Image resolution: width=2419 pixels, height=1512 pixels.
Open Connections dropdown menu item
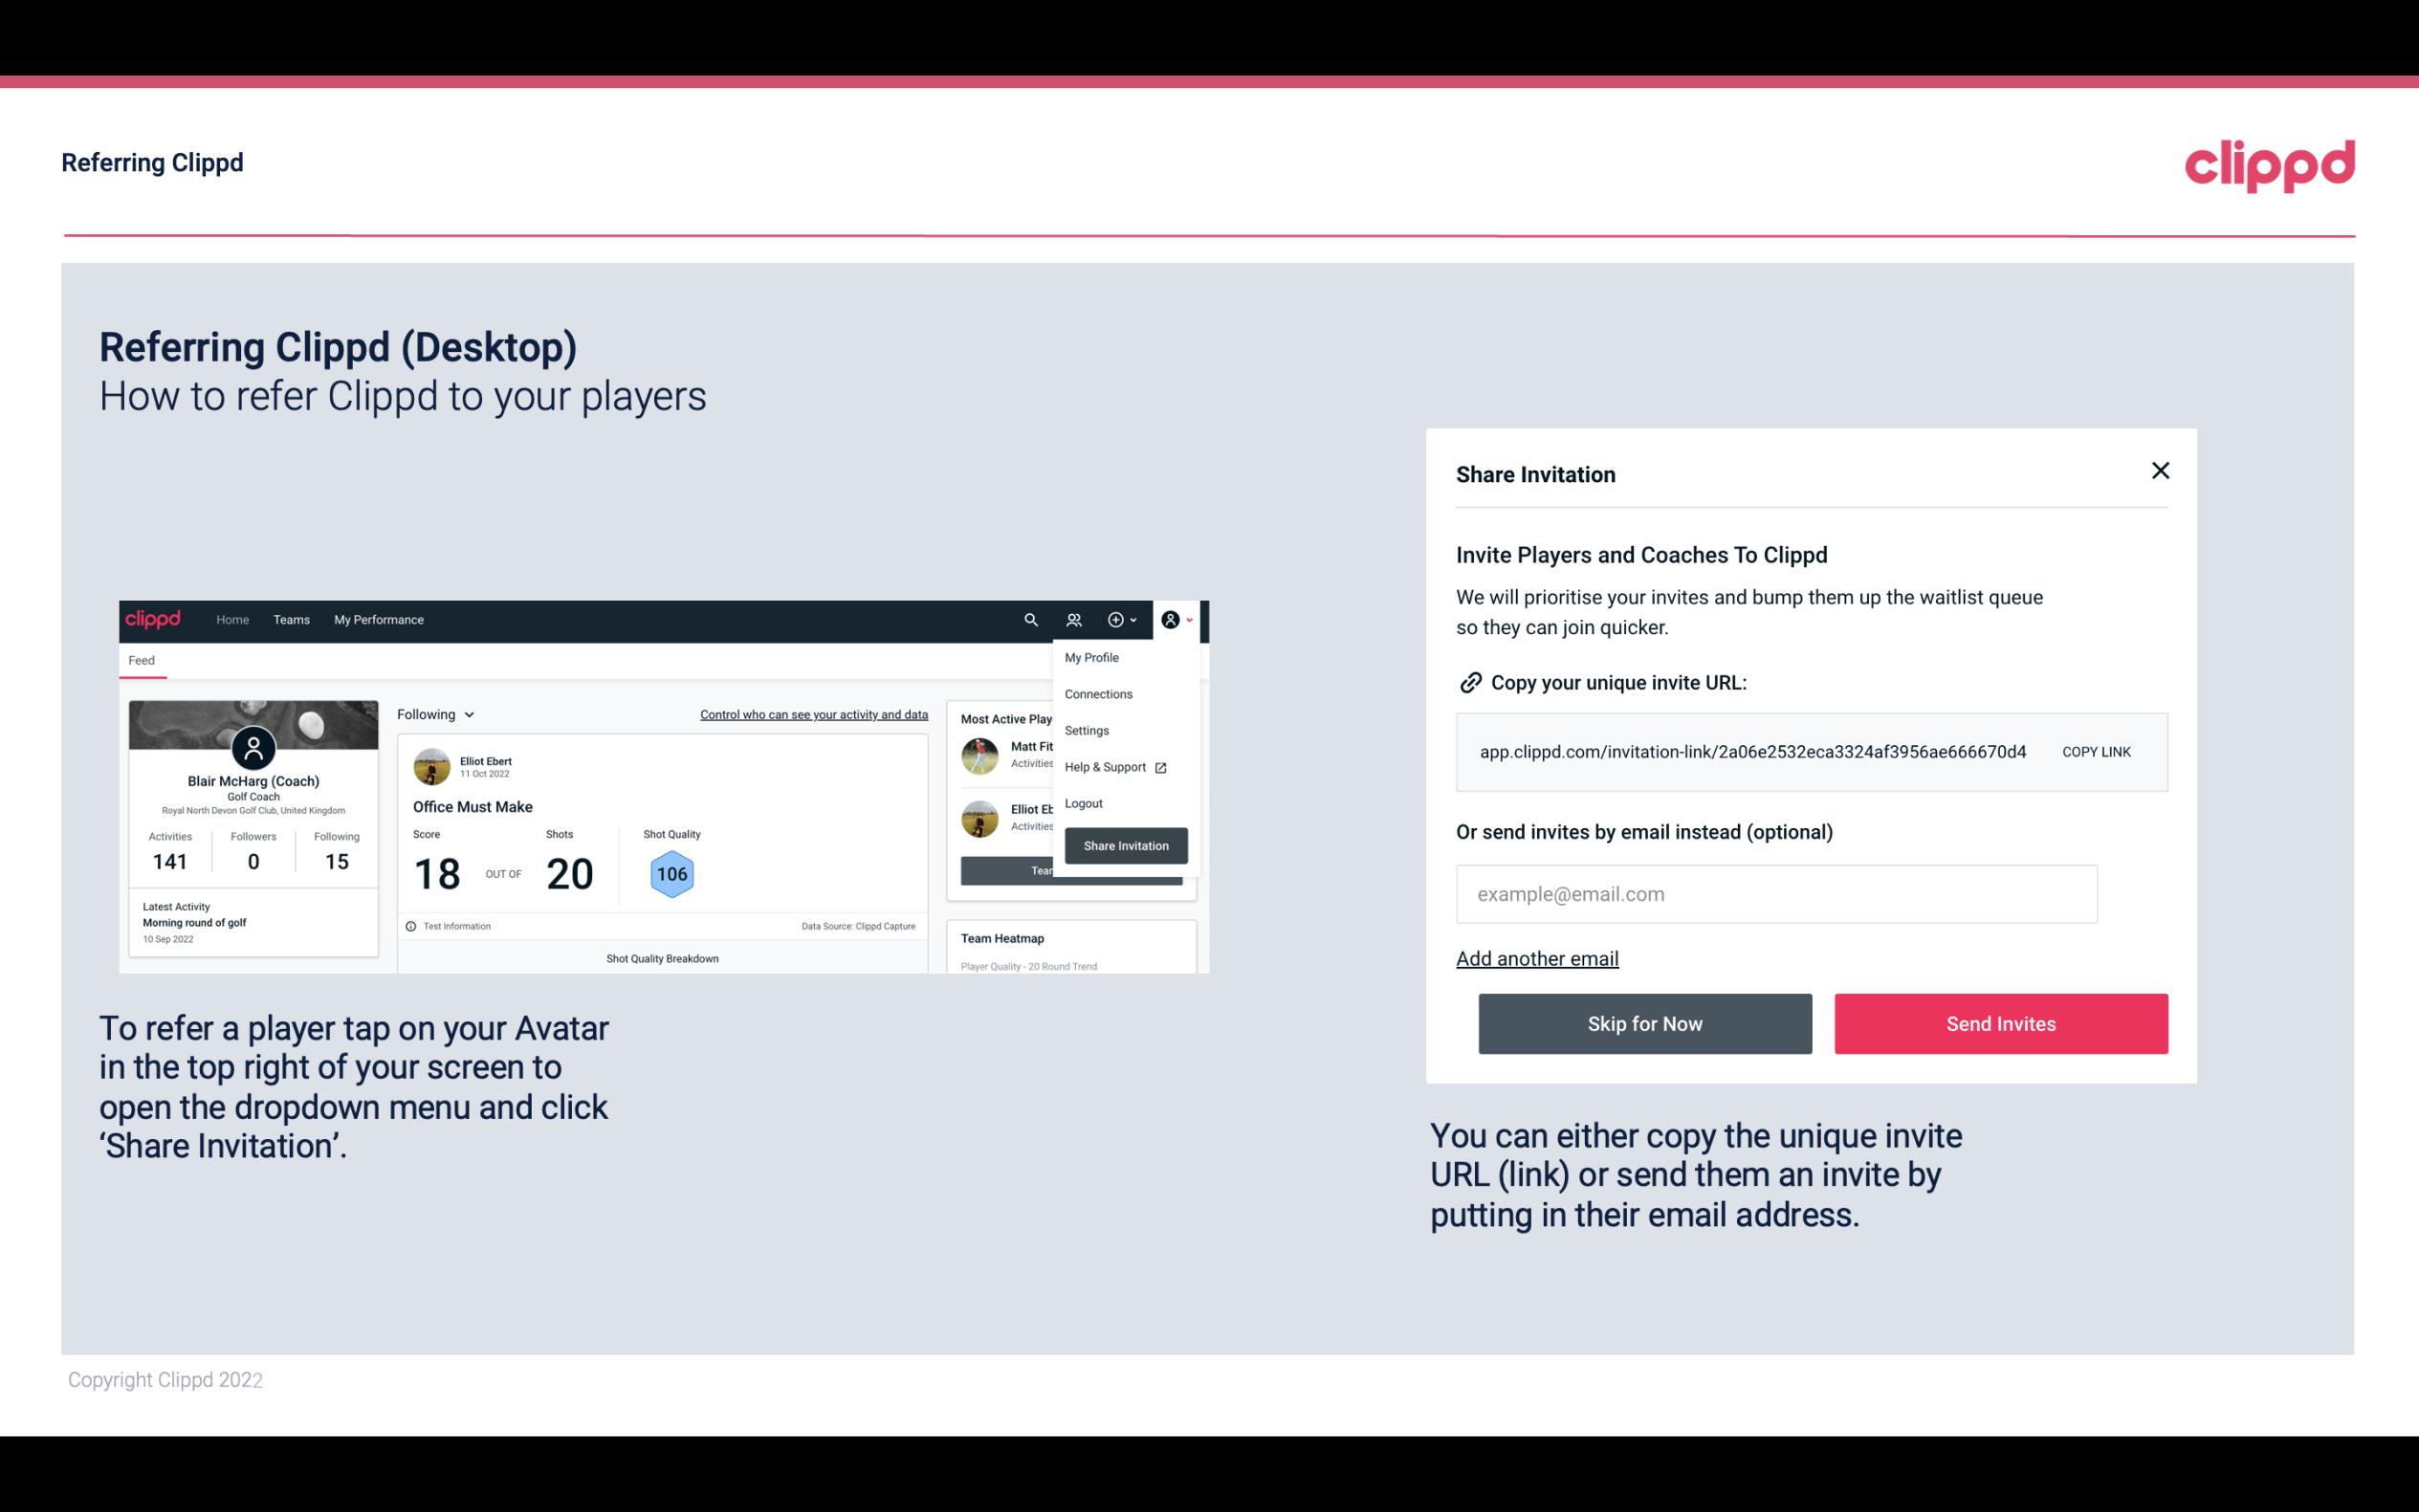tap(1099, 693)
